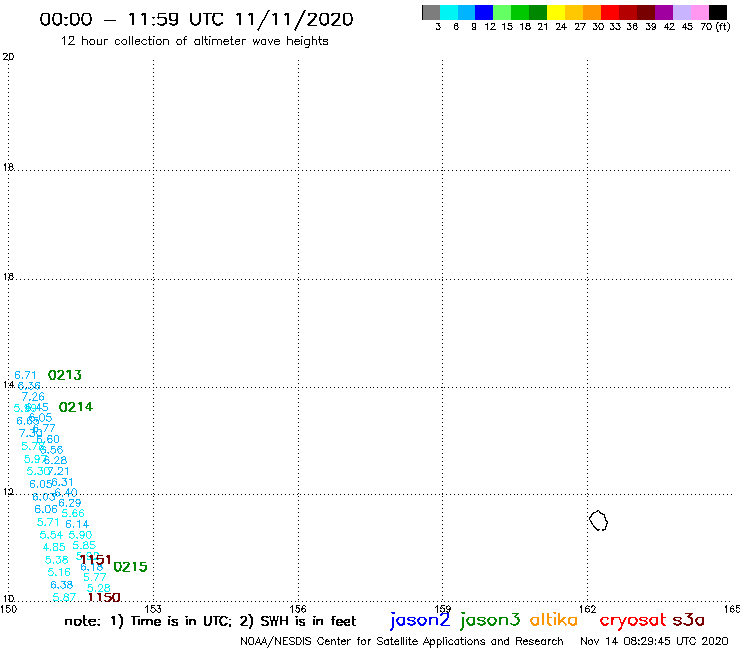Select the dark blue color bar swatch
Viewport: 740px width, 650px height.
point(484,12)
